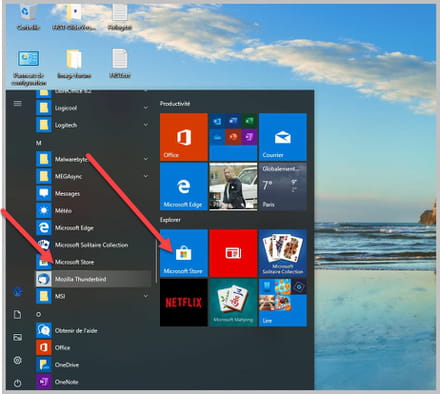Open Microsoft Store in the app list
This screenshot has width=440, height=394.
(x=93, y=262)
